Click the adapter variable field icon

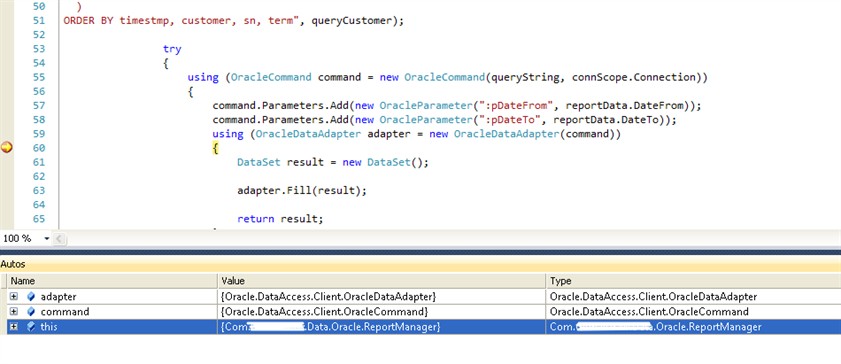31,296
